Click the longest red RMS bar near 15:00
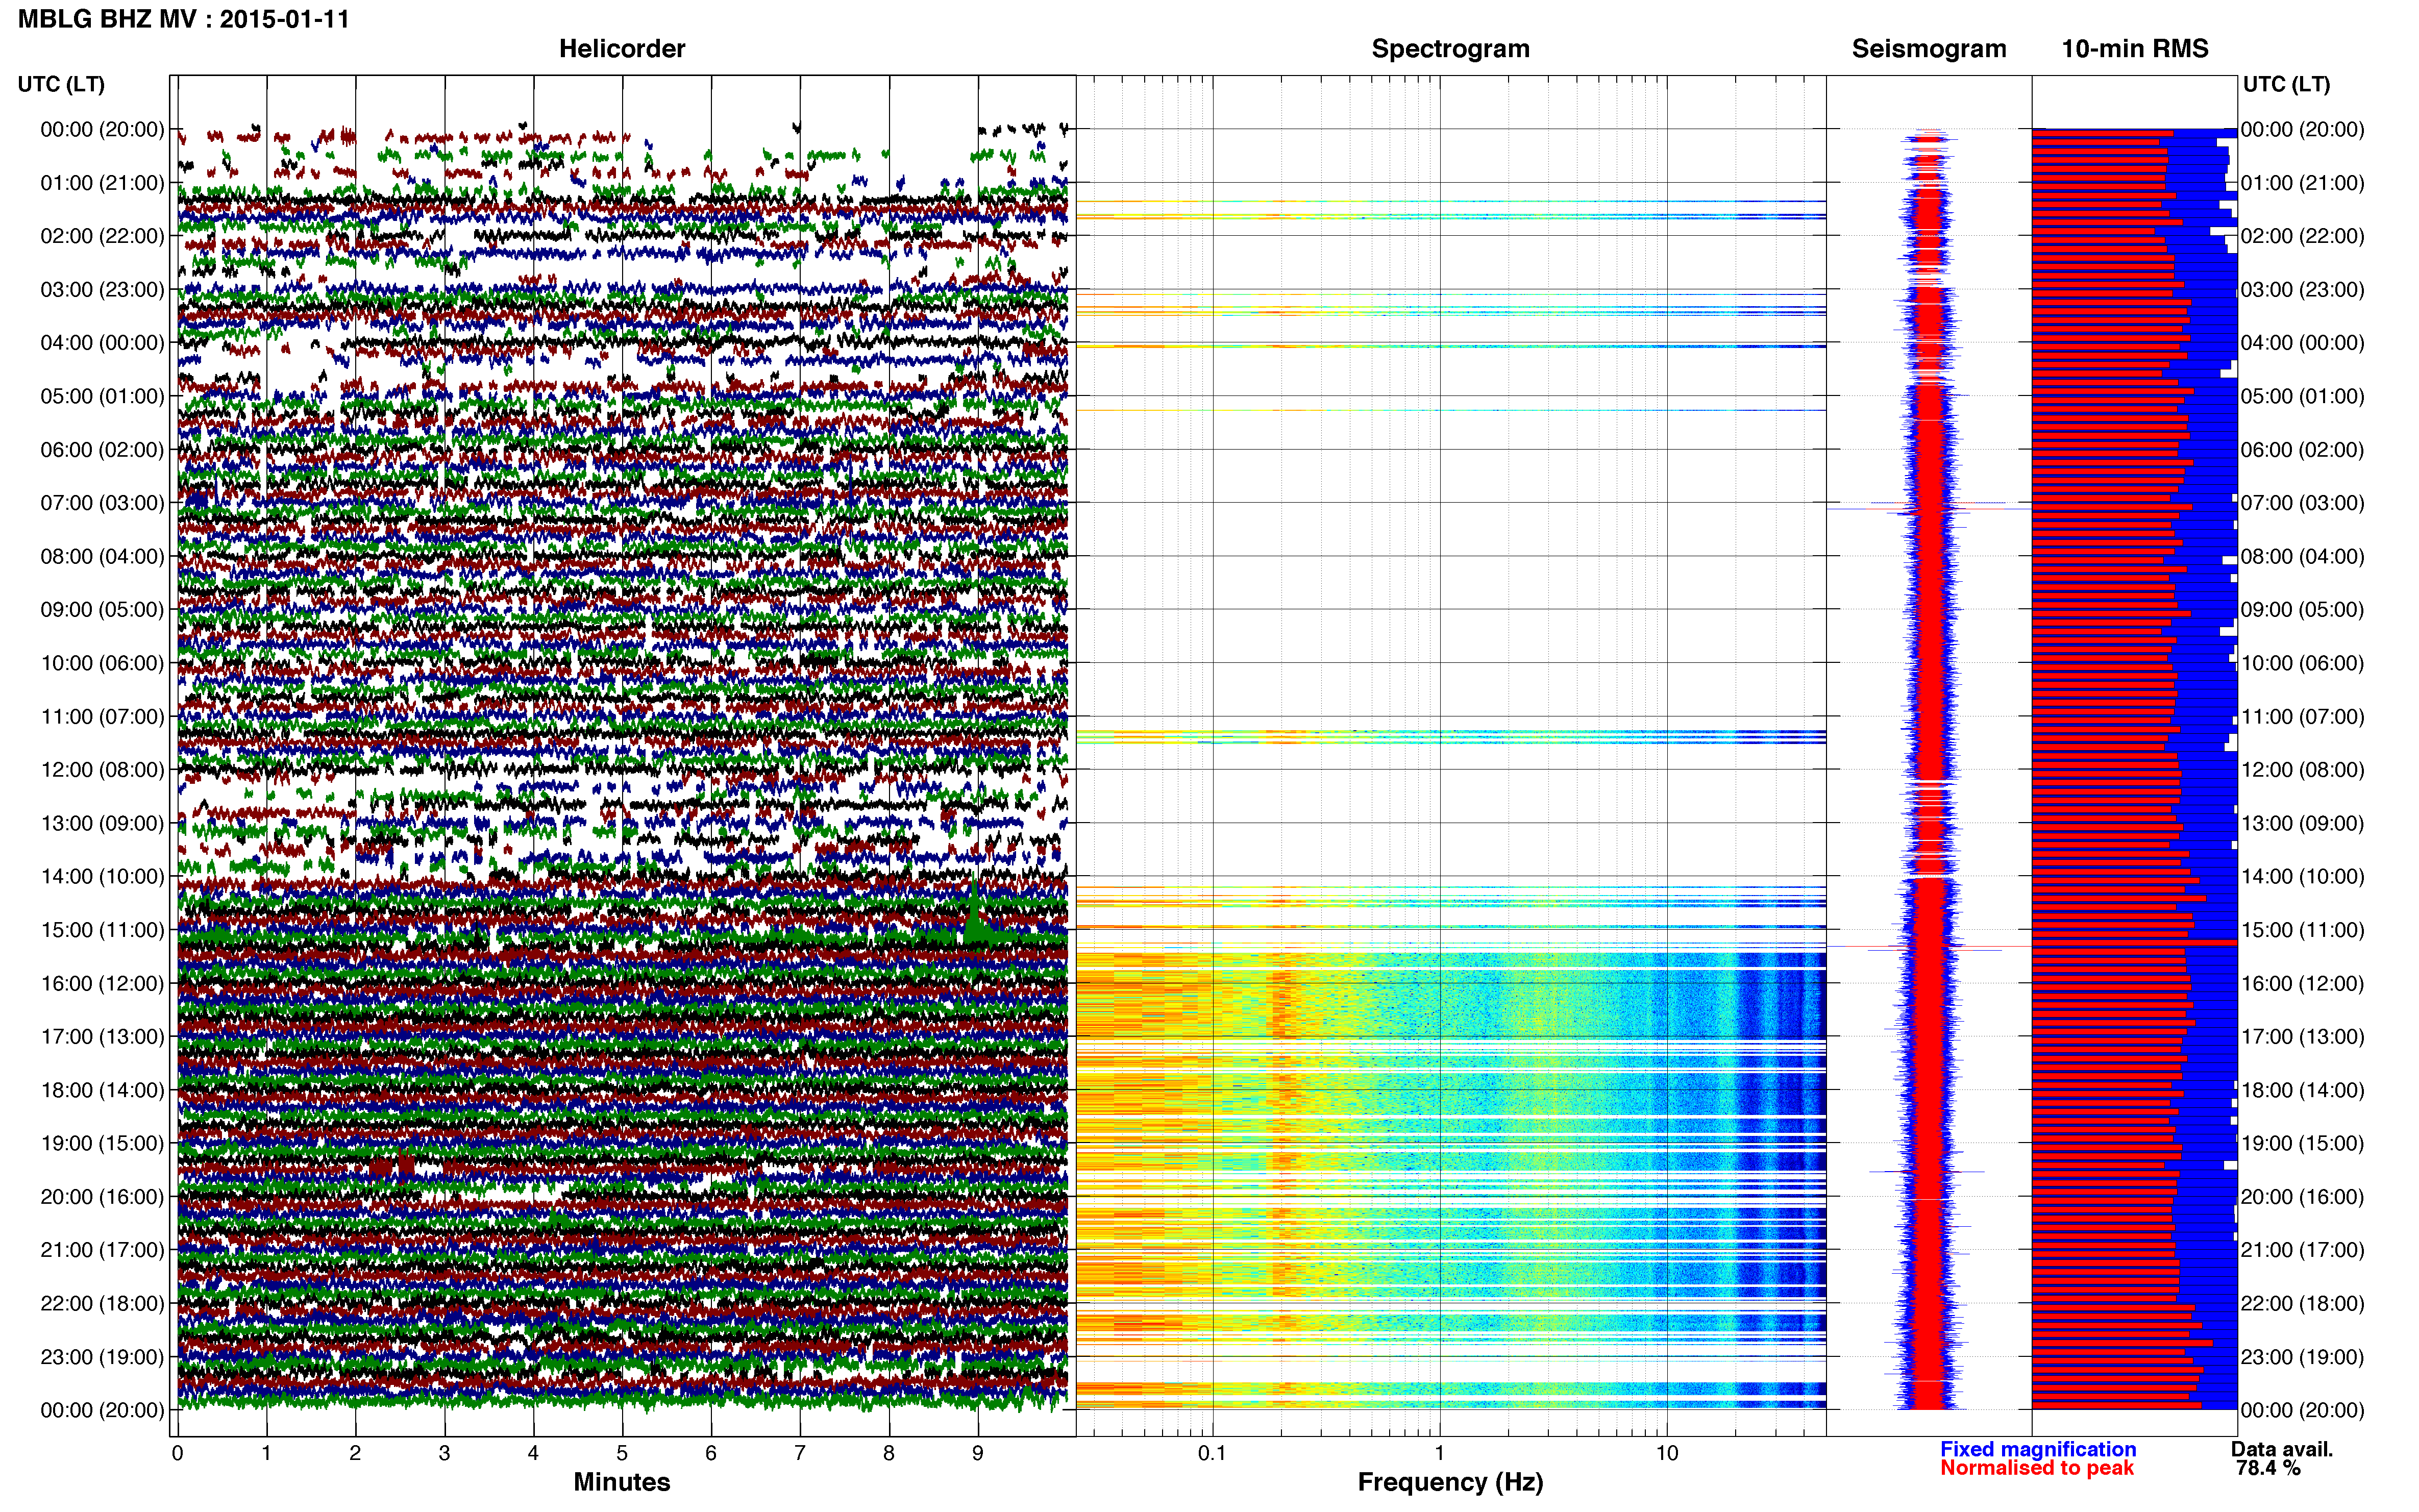 (x=2134, y=943)
